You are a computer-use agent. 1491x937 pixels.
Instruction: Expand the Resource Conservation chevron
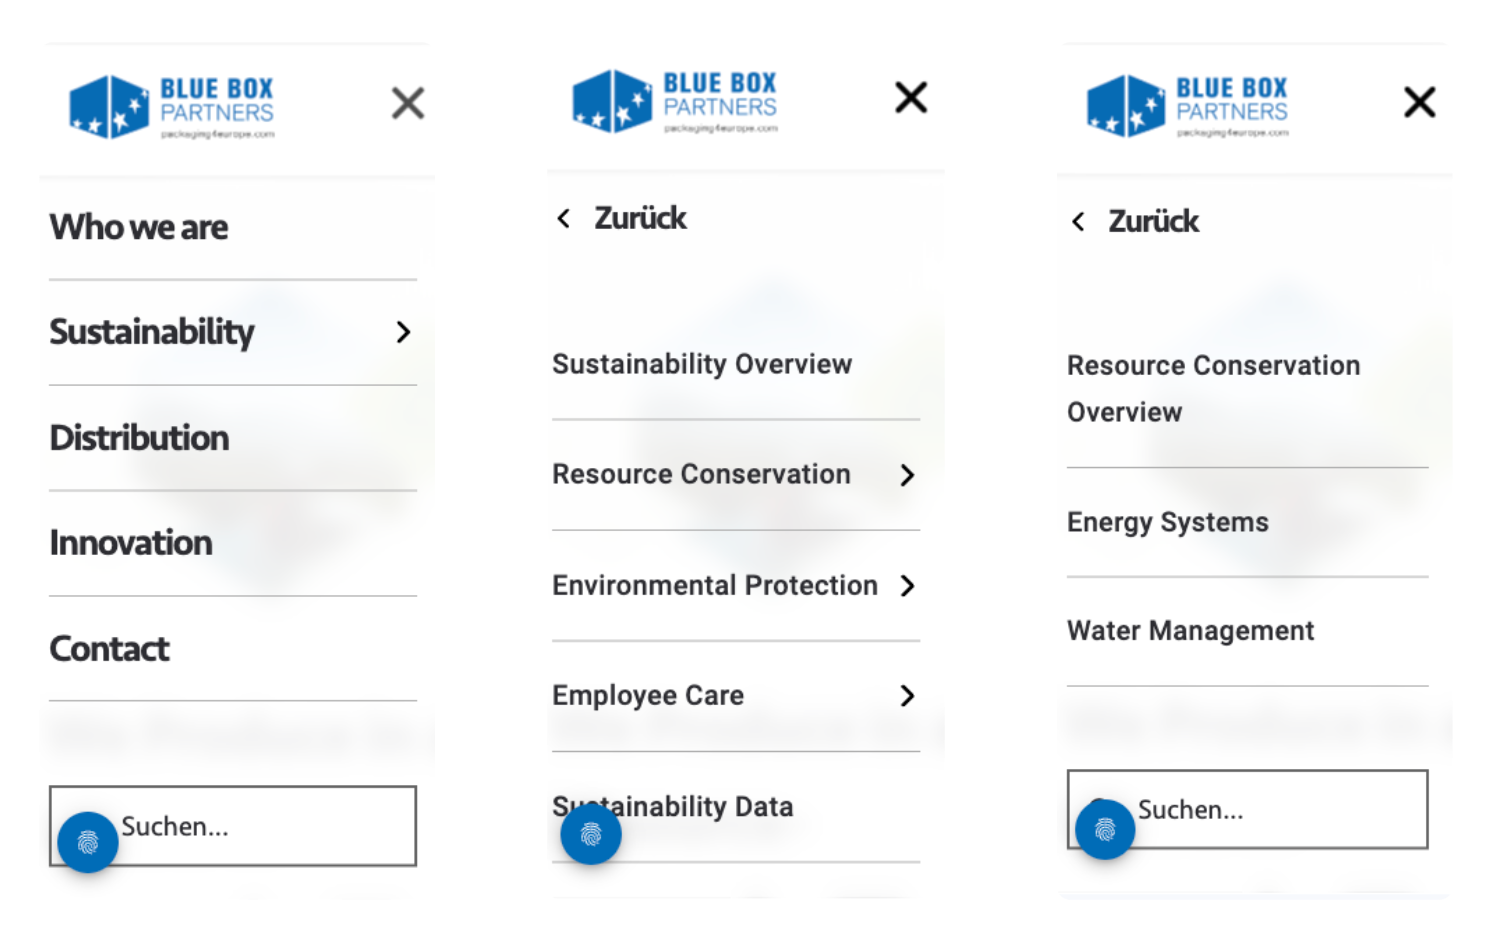click(907, 475)
